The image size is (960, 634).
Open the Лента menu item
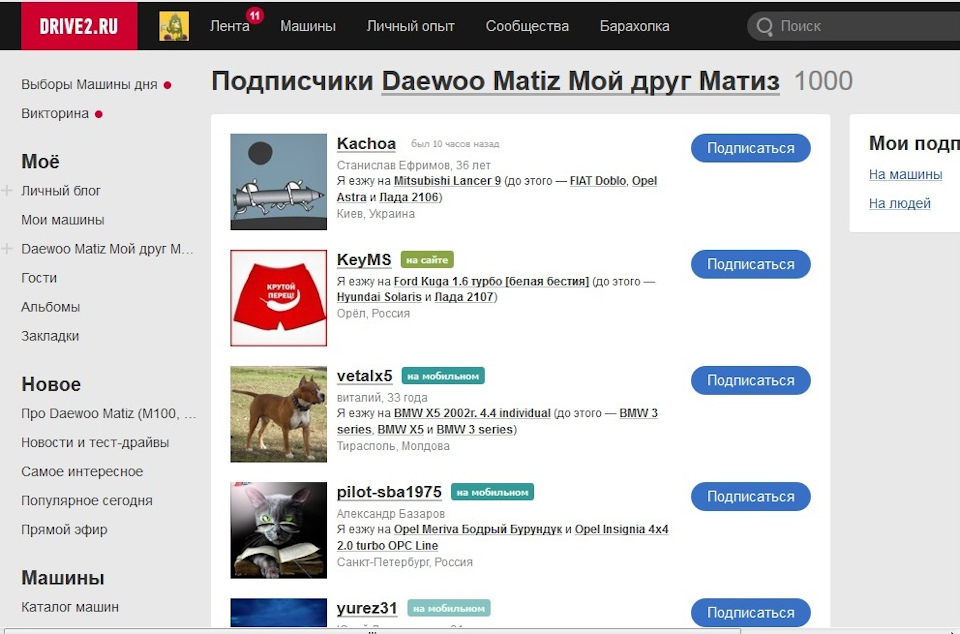pos(230,26)
